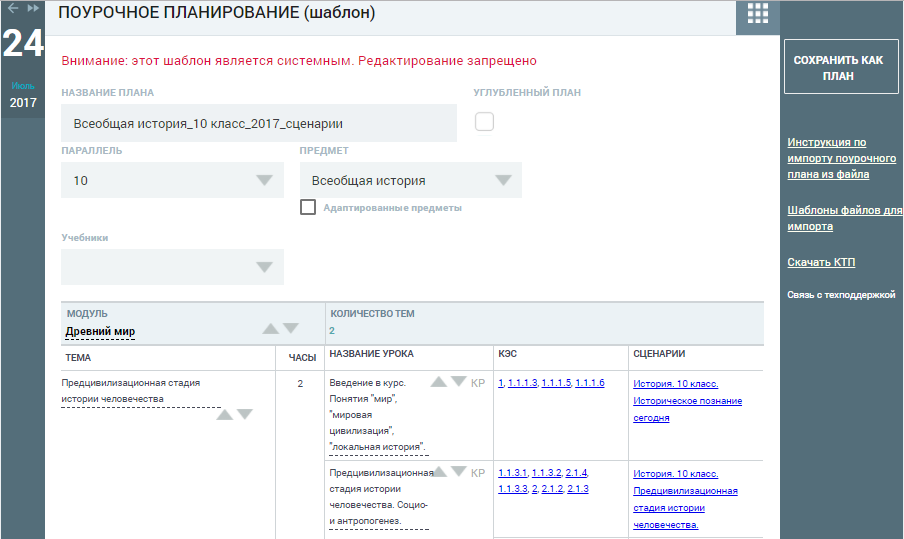The image size is (904, 539).
Task: Open the apps grid menu icon
Action: click(758, 13)
